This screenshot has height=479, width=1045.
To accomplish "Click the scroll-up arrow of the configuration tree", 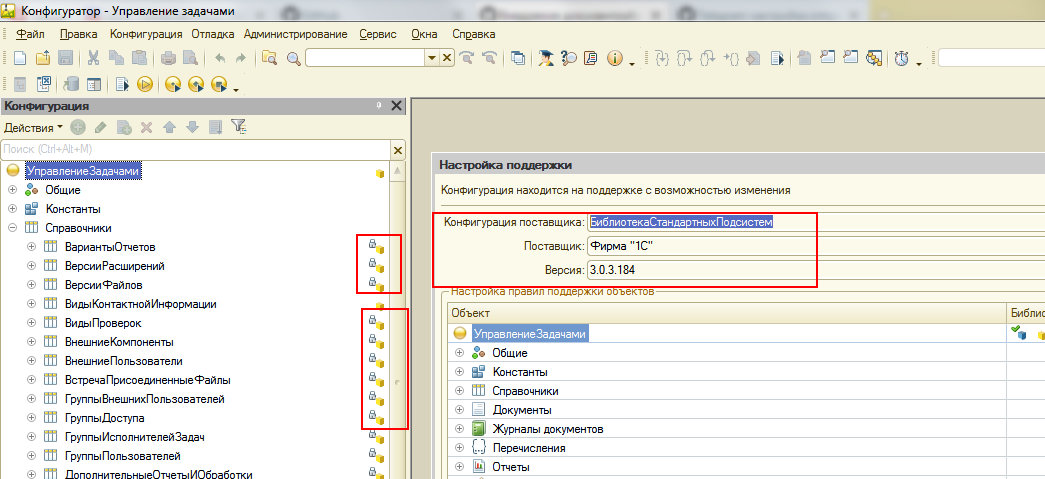I will tap(398, 171).
